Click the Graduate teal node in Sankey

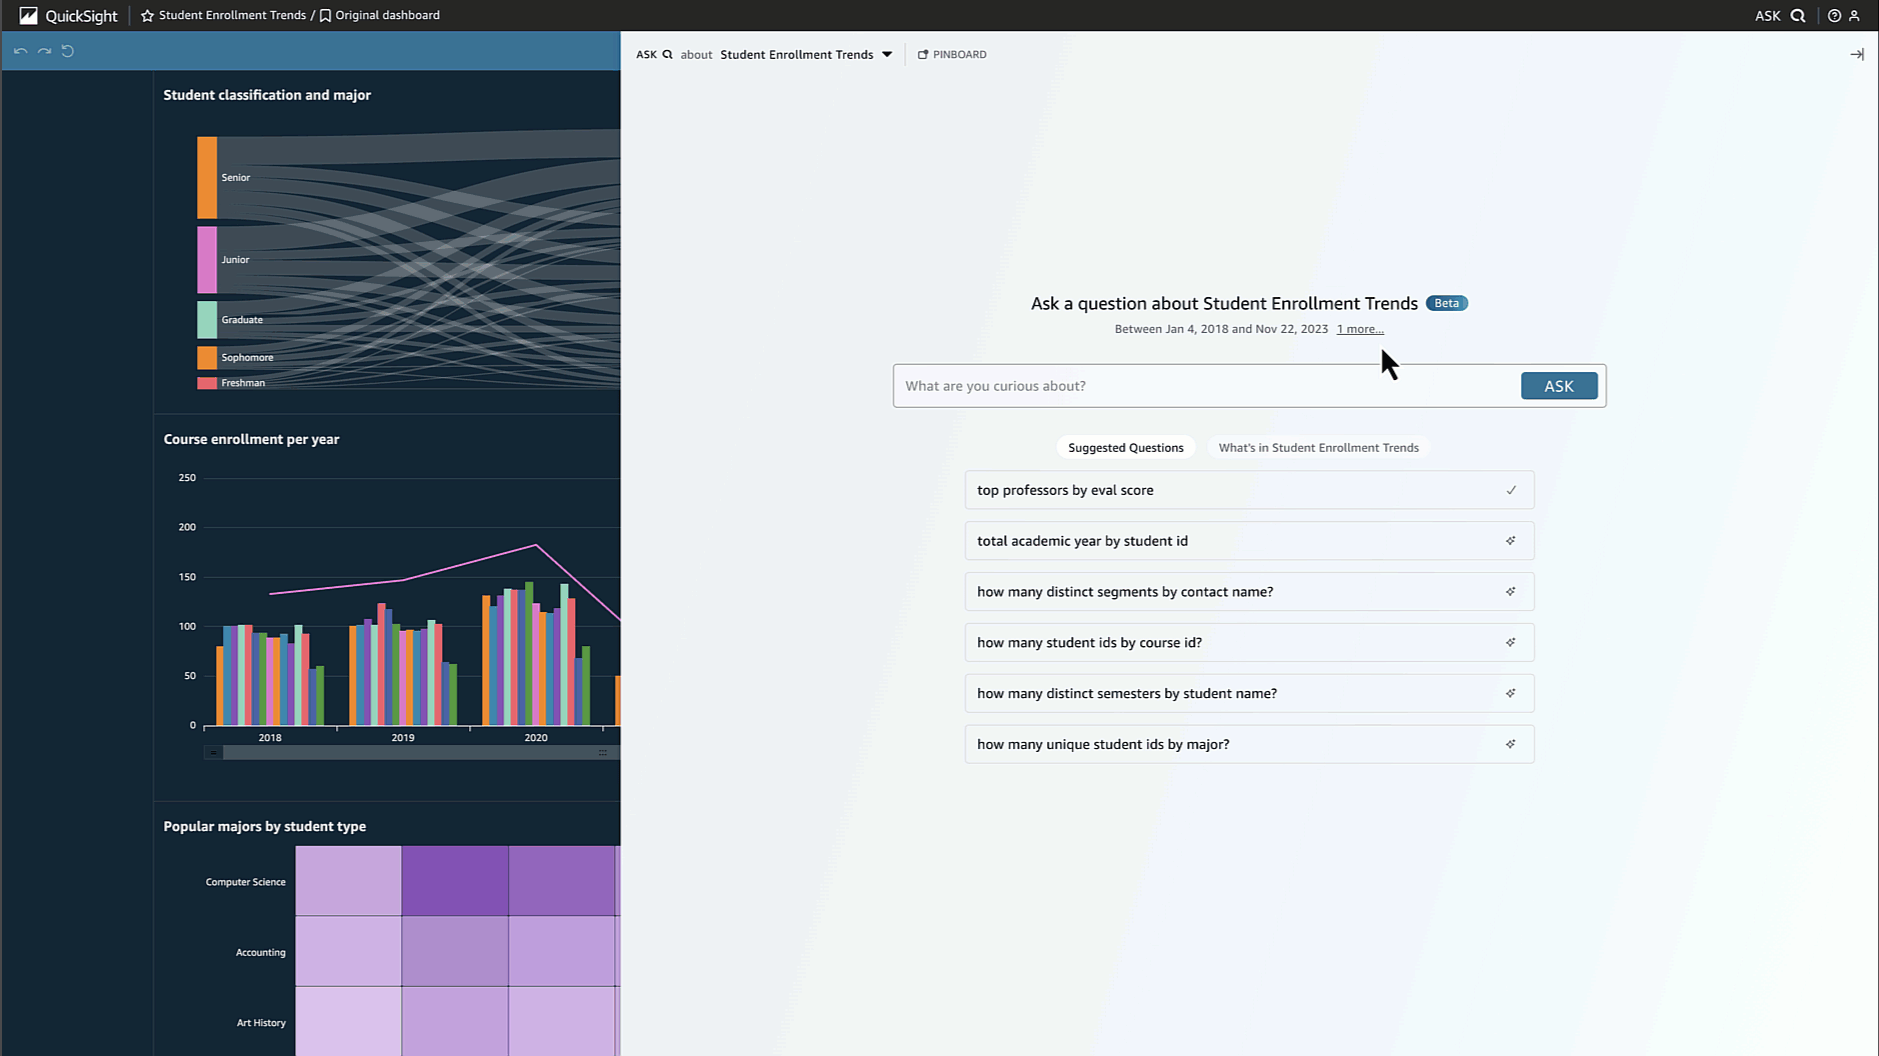tap(207, 320)
